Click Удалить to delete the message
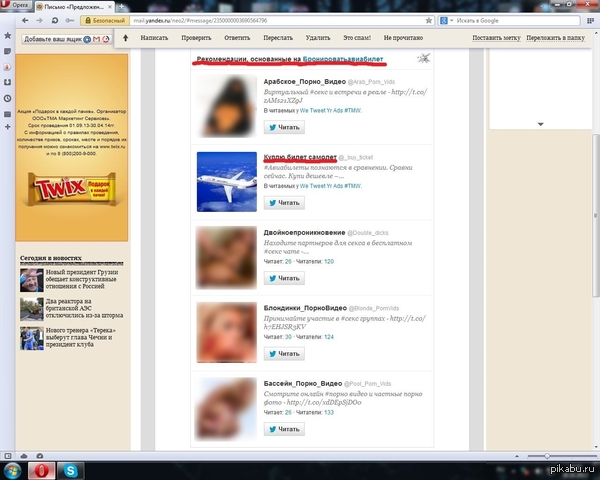Screen dimensions: 600x480 click(x=319, y=36)
